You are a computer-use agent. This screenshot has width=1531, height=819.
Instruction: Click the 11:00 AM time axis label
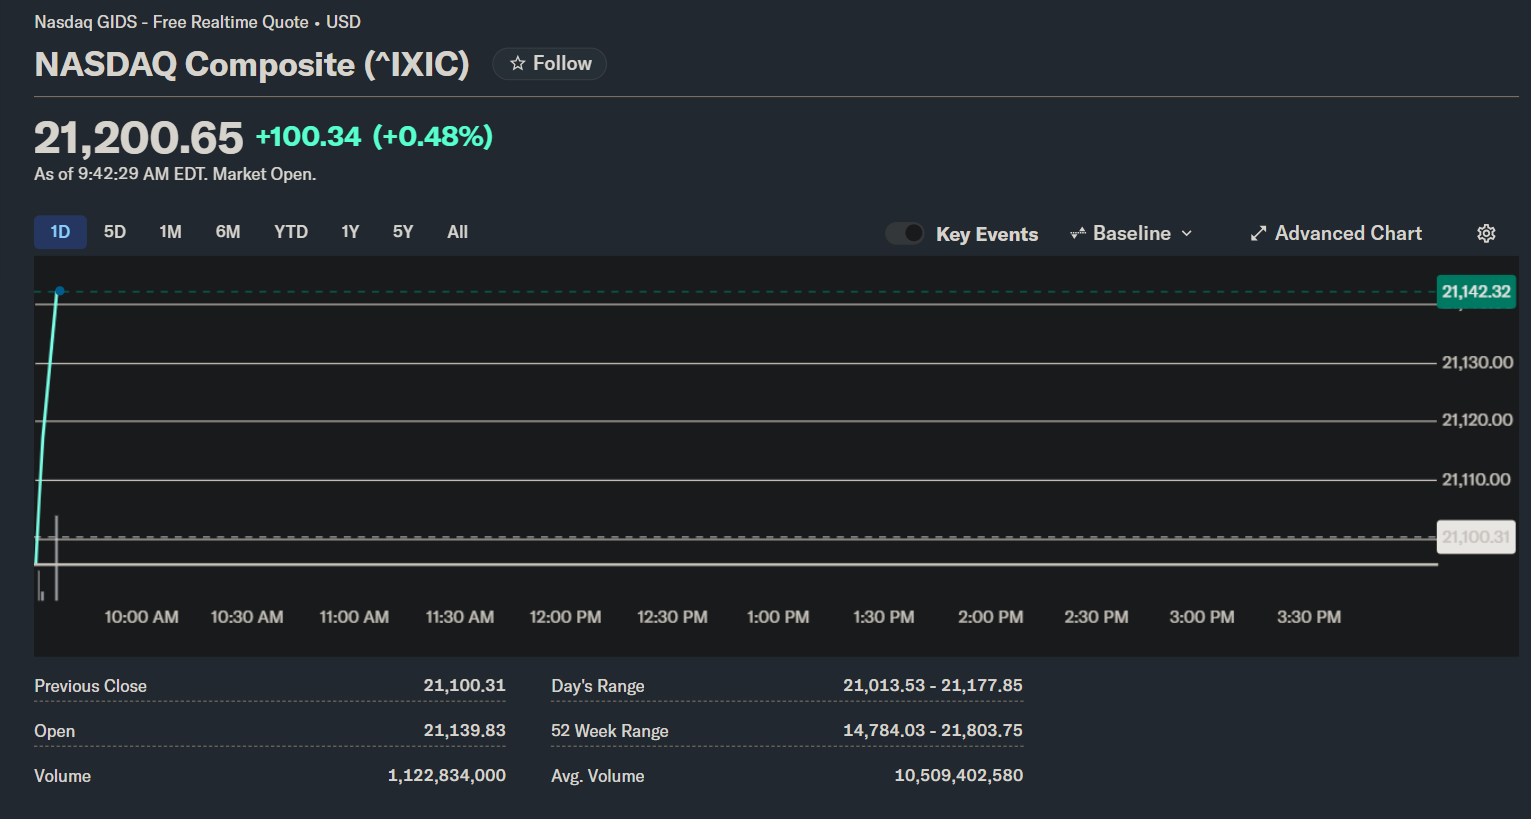coord(354,617)
